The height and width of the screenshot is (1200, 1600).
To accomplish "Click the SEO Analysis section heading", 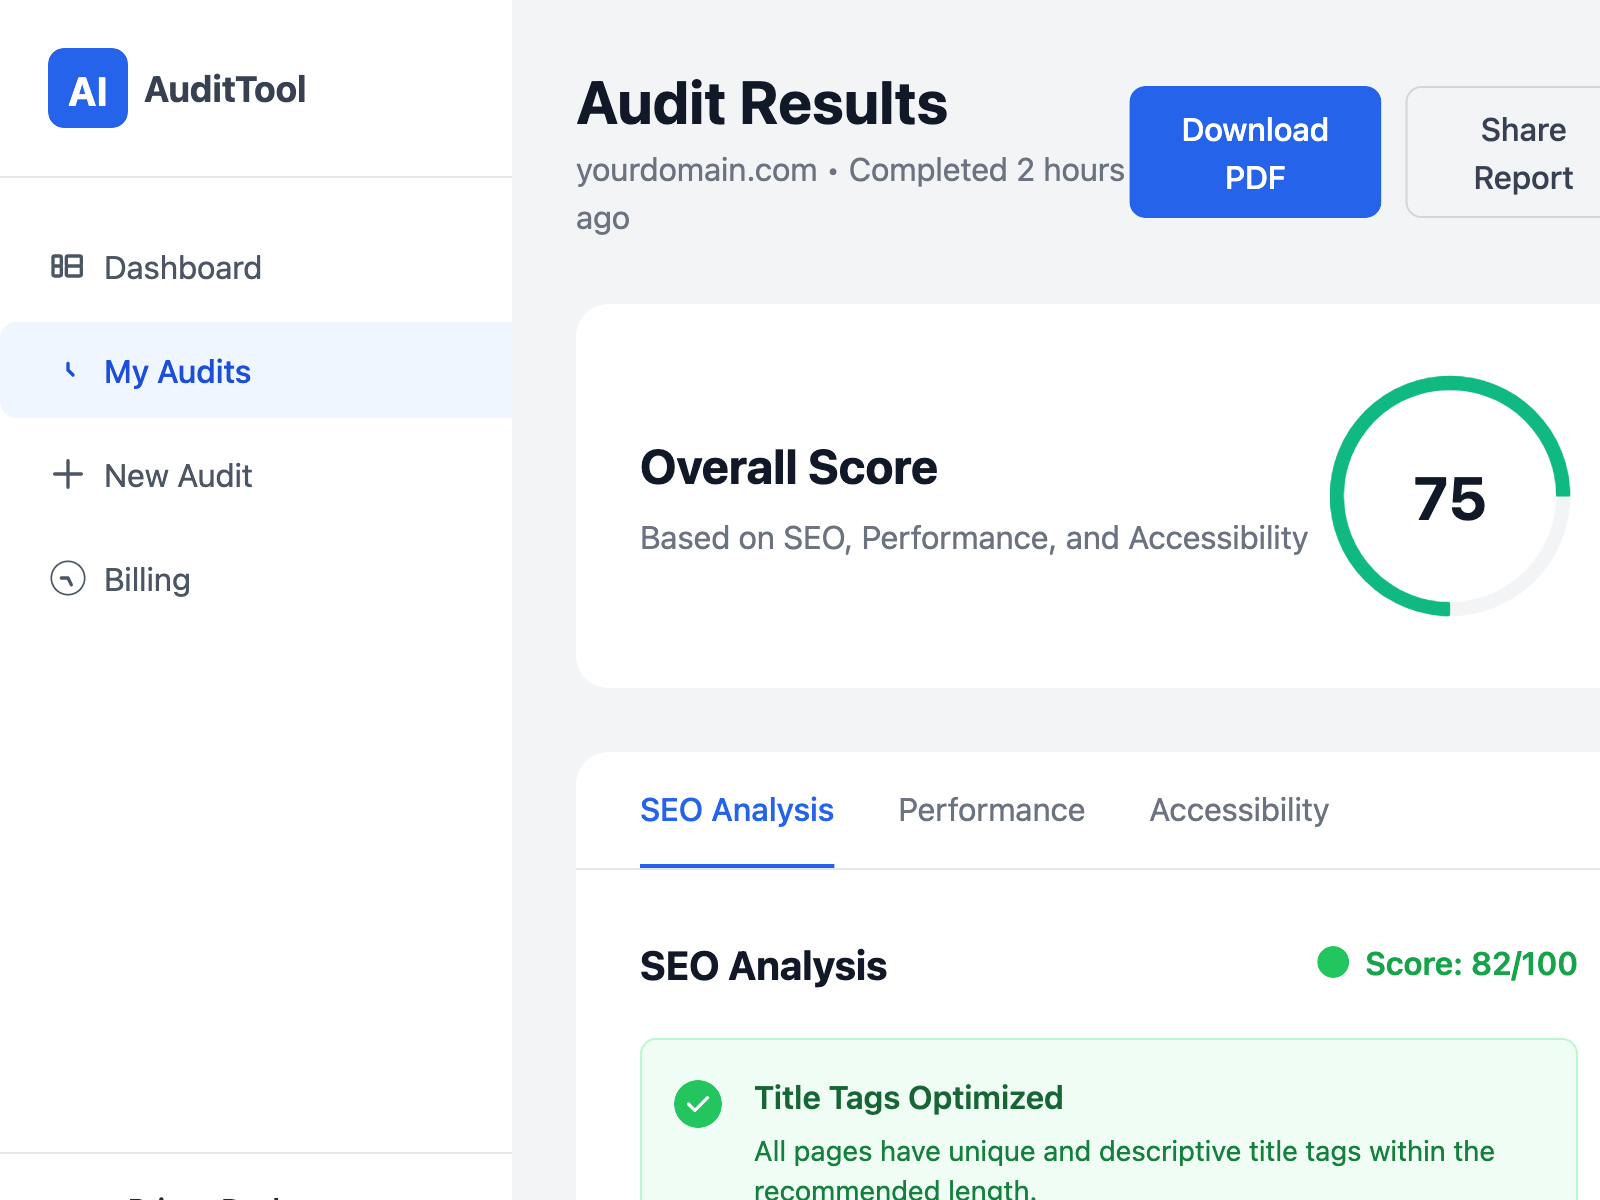I will point(763,966).
